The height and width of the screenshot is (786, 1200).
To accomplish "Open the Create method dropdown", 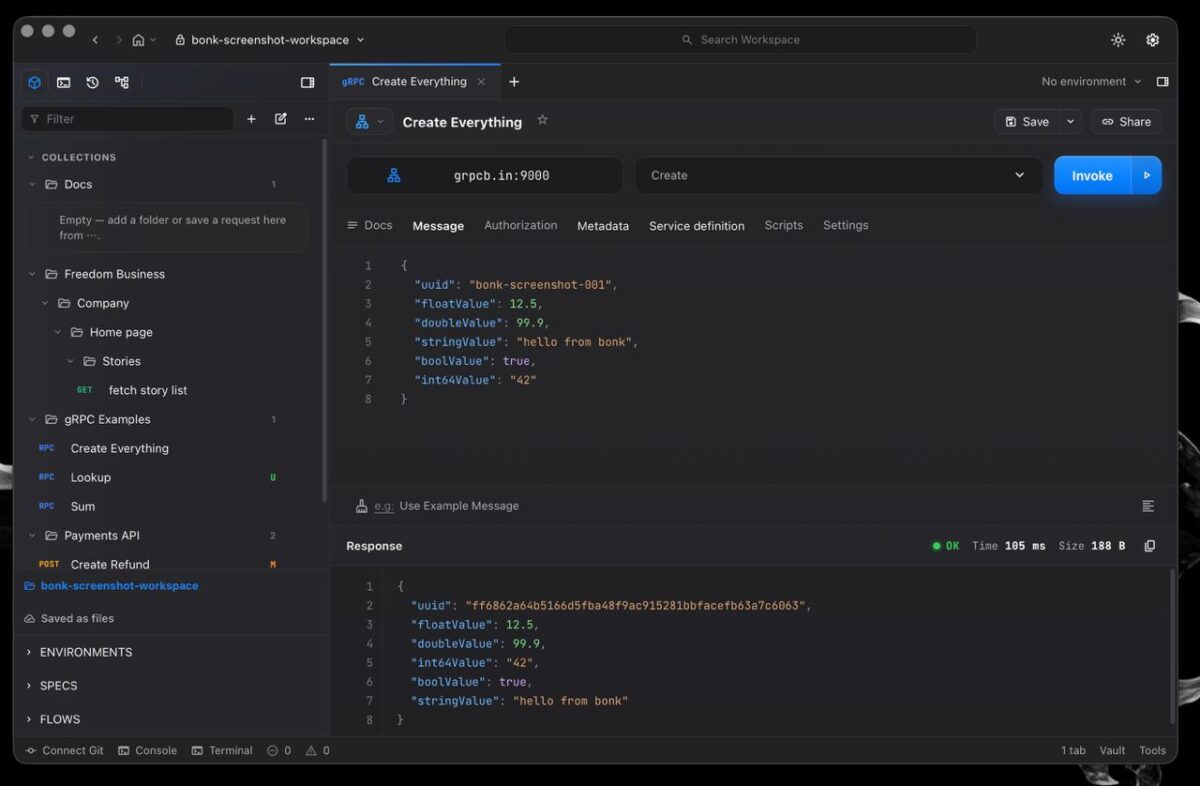I will click(x=839, y=175).
